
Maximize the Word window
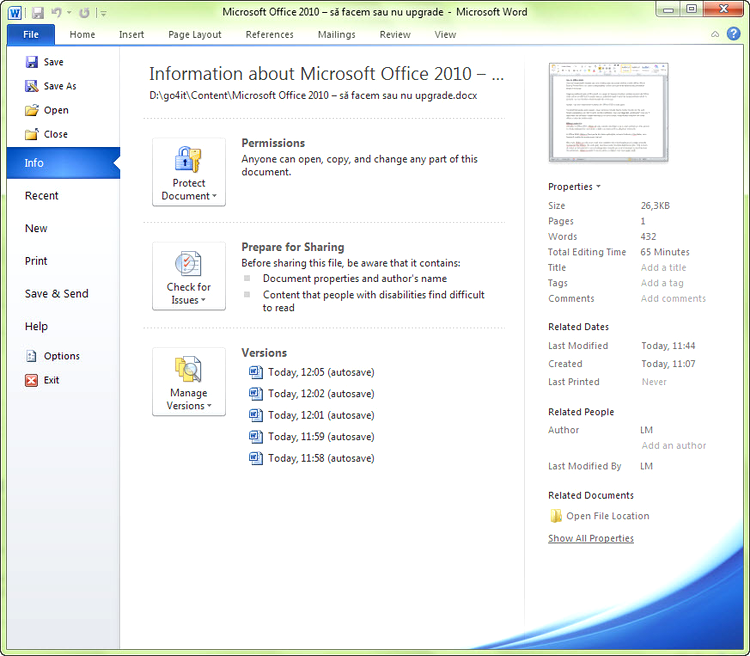coord(691,9)
